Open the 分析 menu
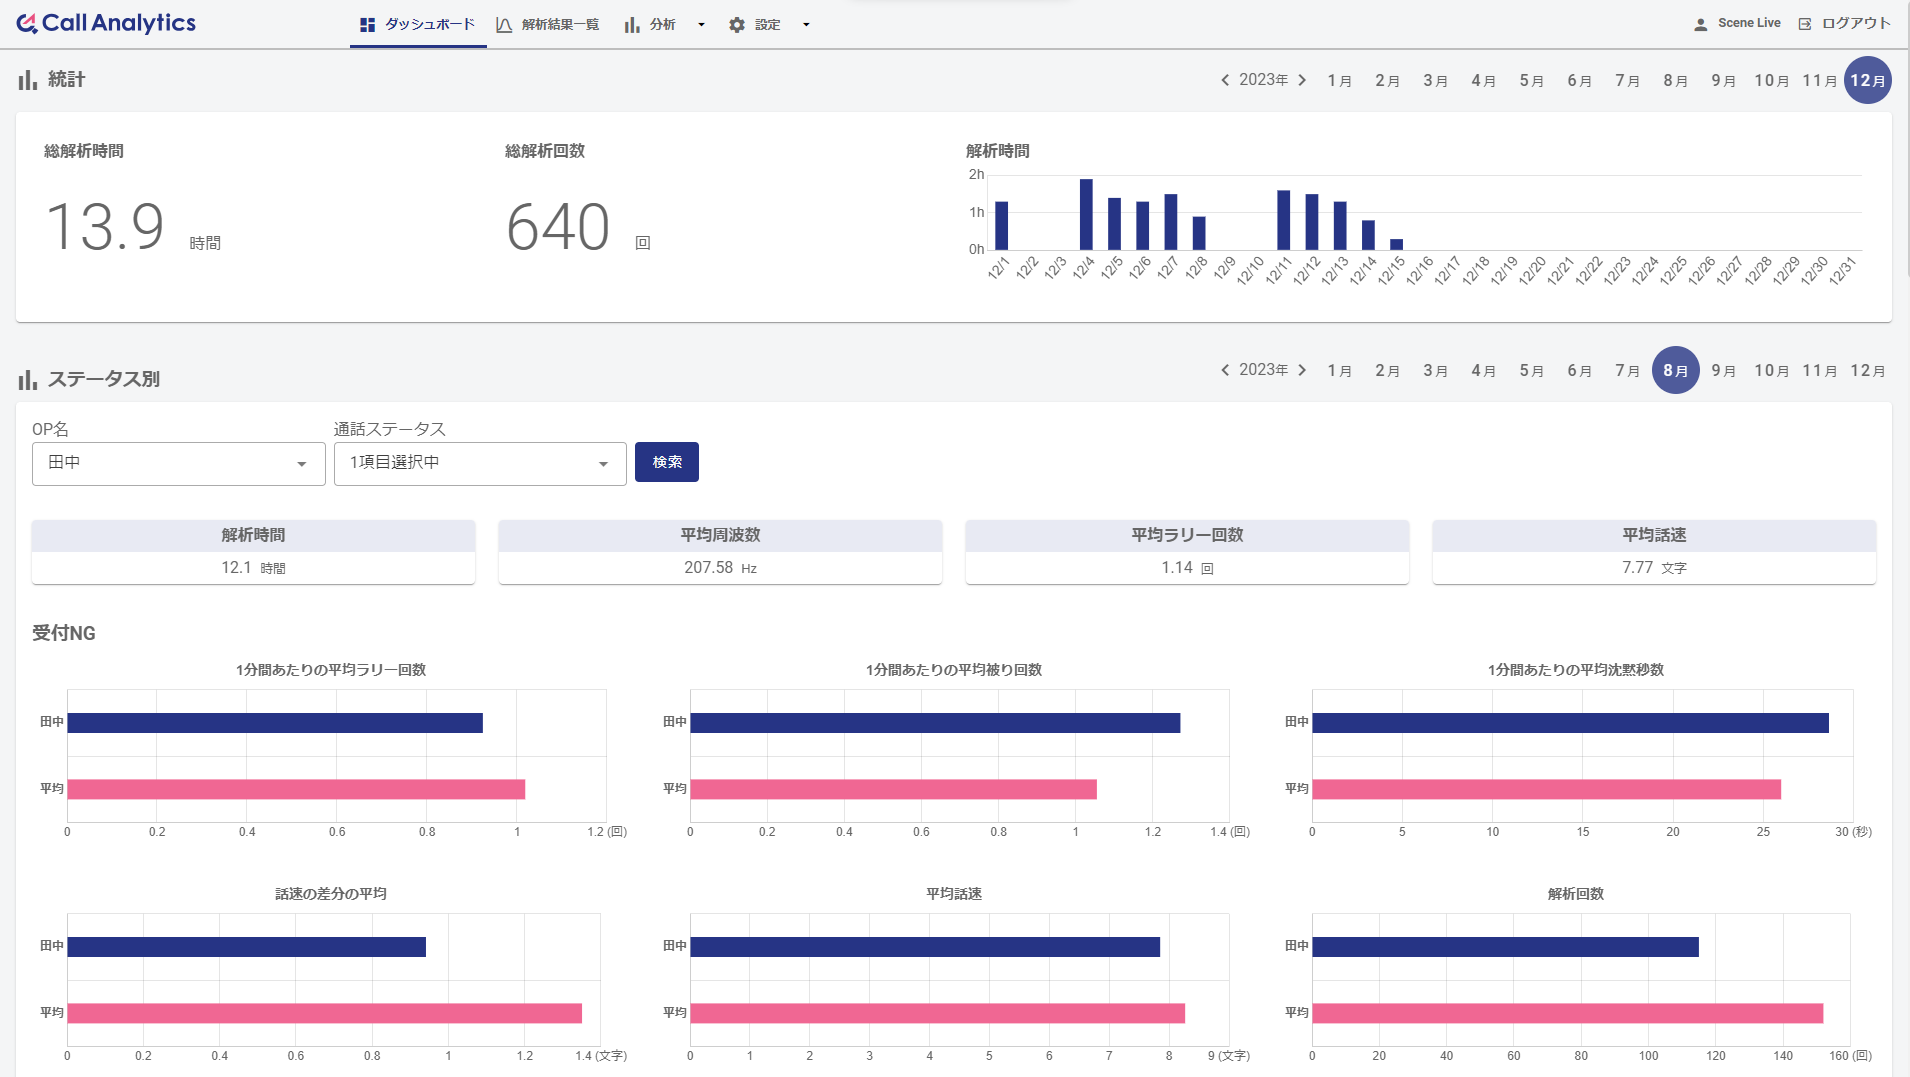Screen dimensions: 1910x1077 pyautogui.click(x=663, y=25)
